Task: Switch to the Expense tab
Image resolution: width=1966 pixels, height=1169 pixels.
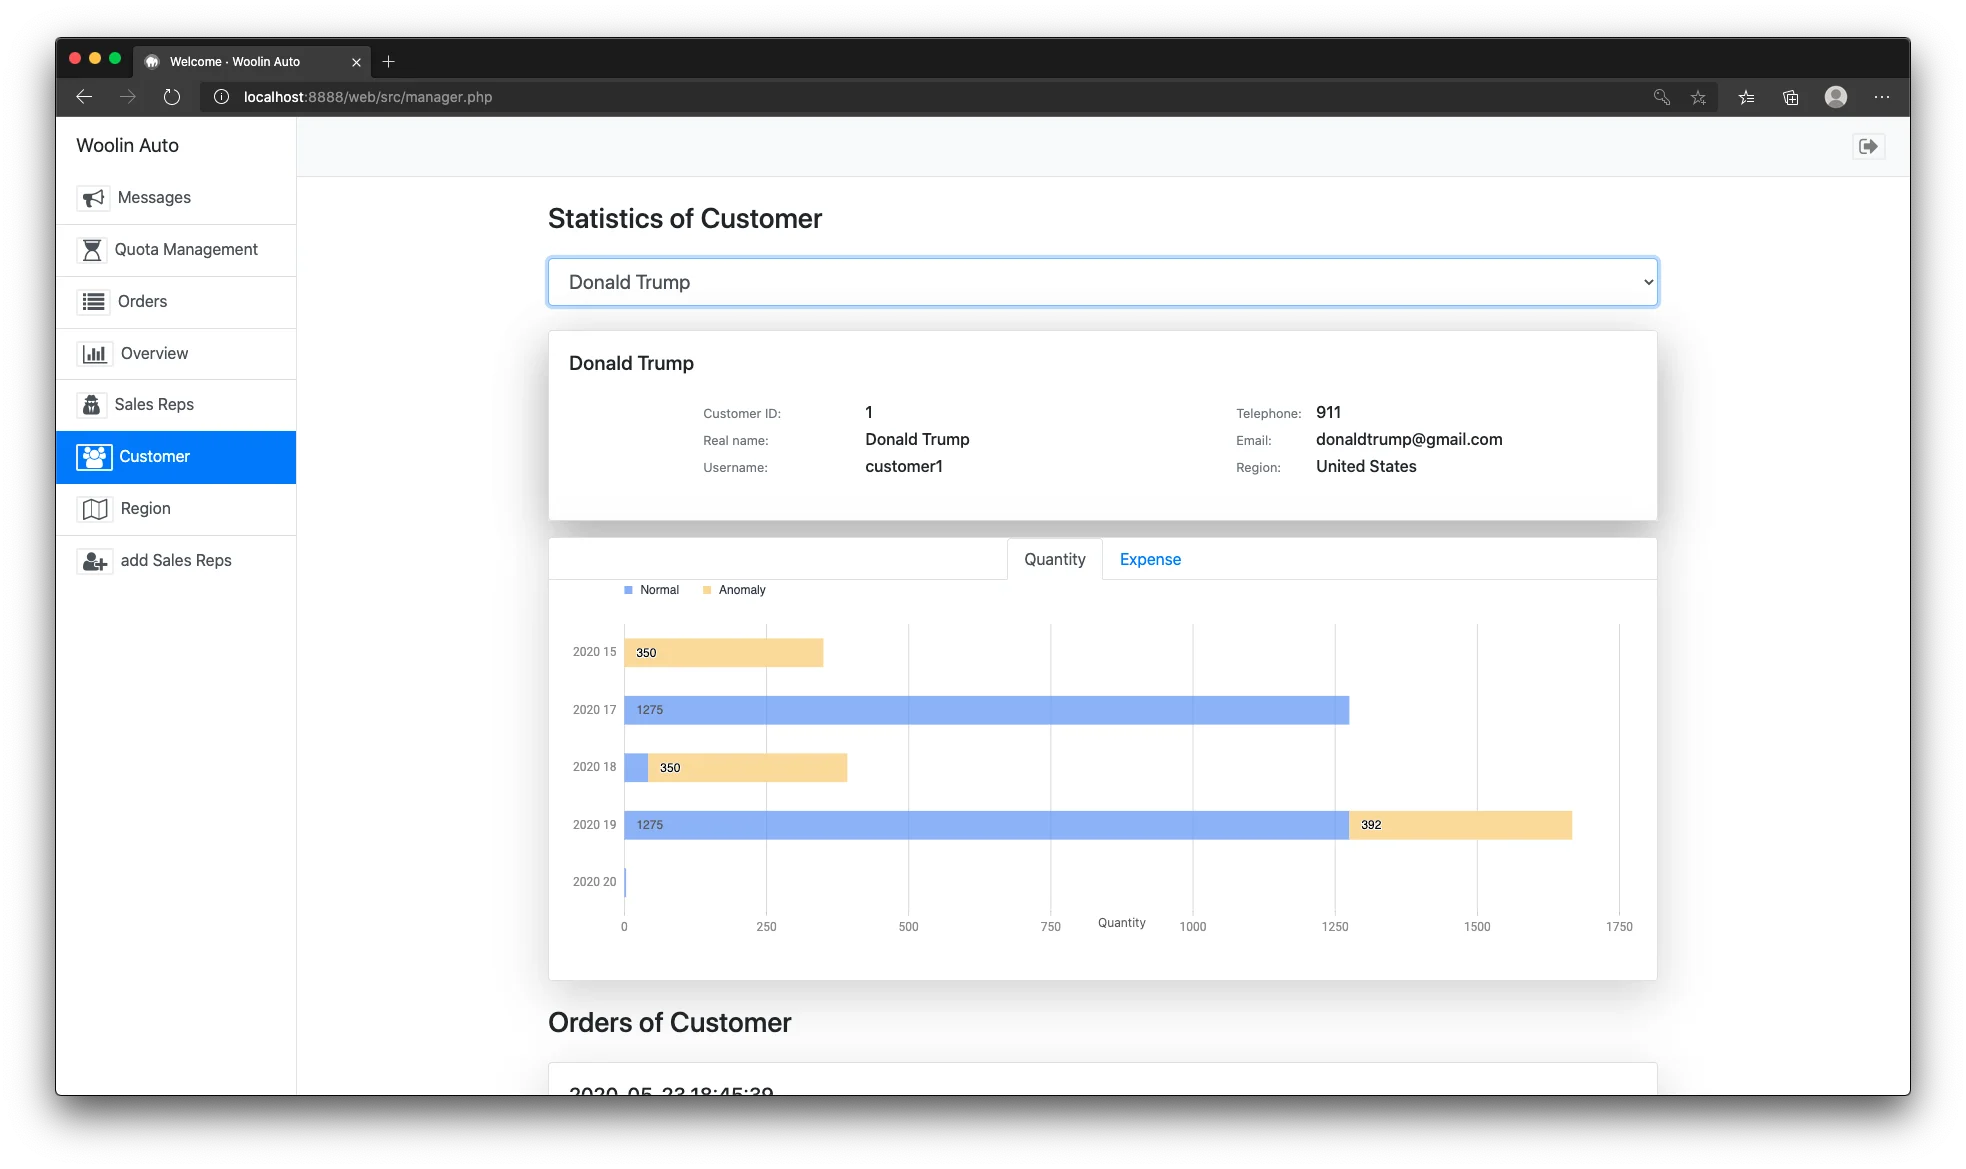Action: pos(1150,560)
